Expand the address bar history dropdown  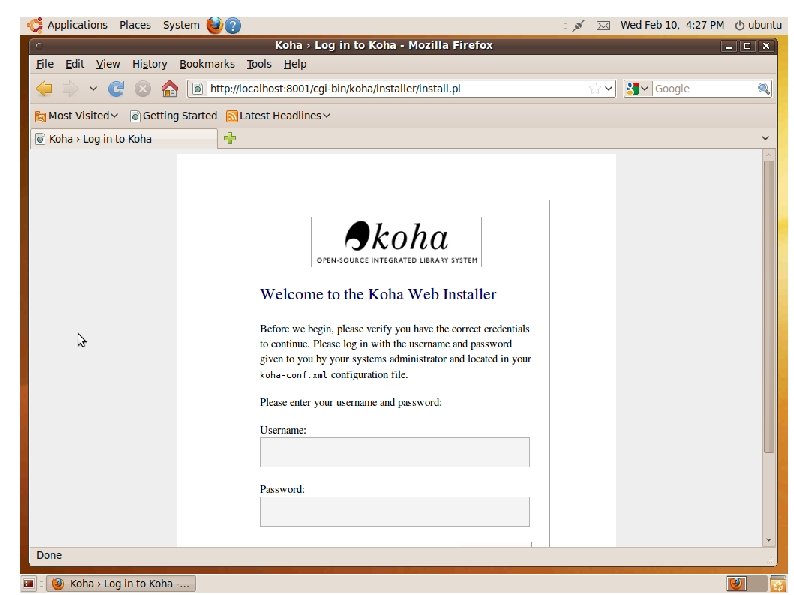click(608, 89)
